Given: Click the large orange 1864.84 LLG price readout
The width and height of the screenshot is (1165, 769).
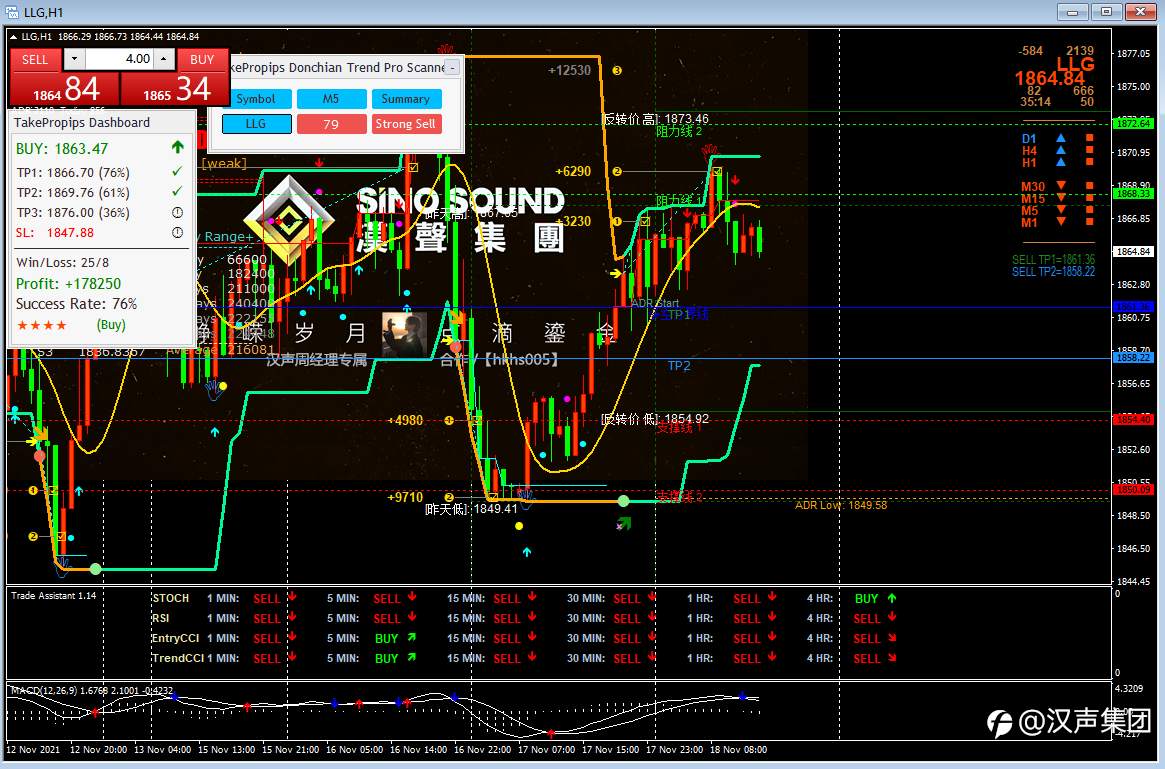Looking at the screenshot, I should [x=1050, y=79].
